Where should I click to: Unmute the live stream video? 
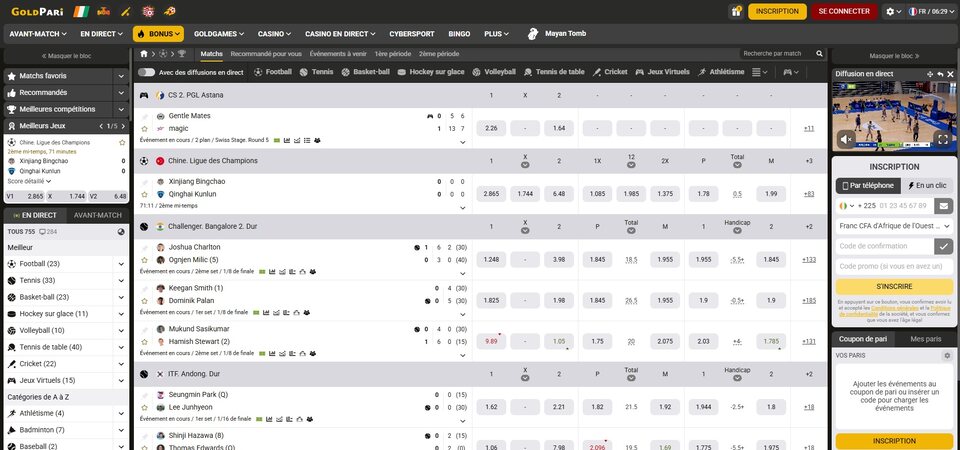pos(846,140)
